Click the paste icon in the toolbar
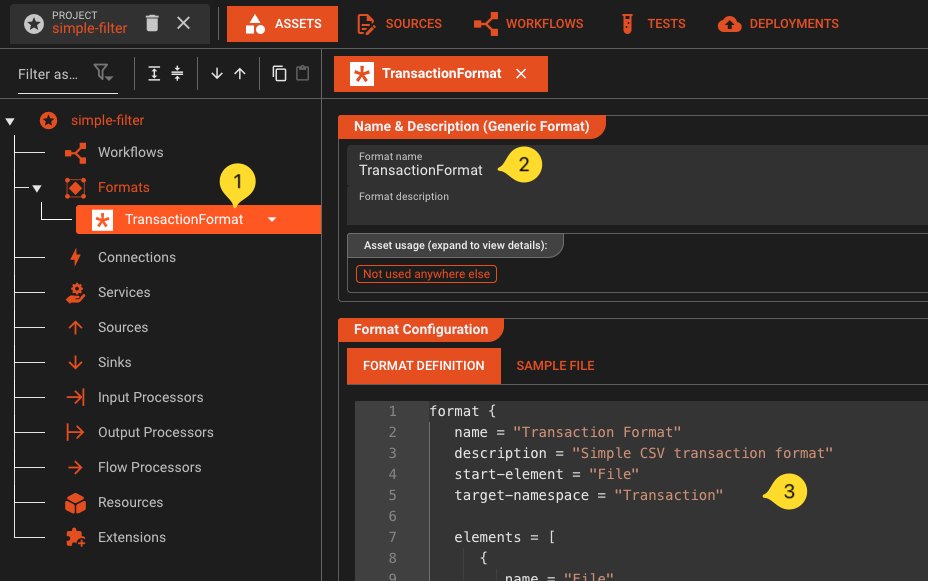Screen dimensions: 928x581 point(302,74)
